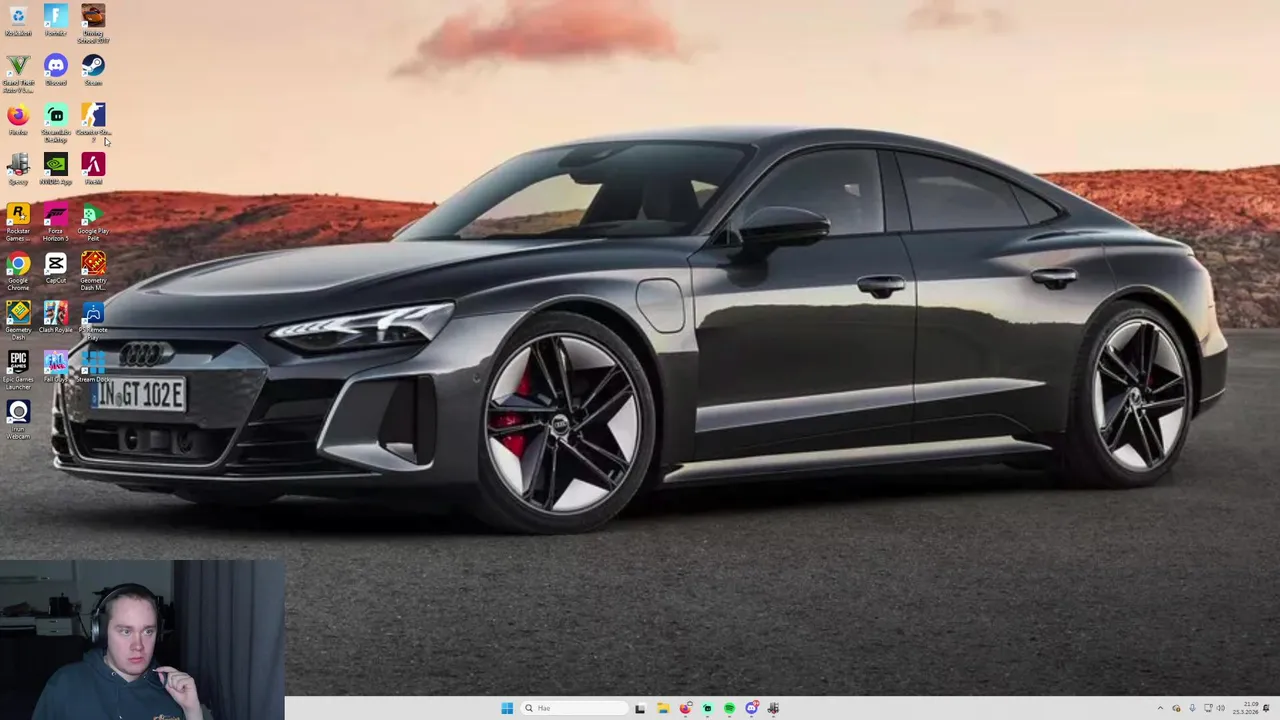This screenshot has width=1280, height=720.
Task: Open the notification bell in the taskbar
Action: 1266,708
